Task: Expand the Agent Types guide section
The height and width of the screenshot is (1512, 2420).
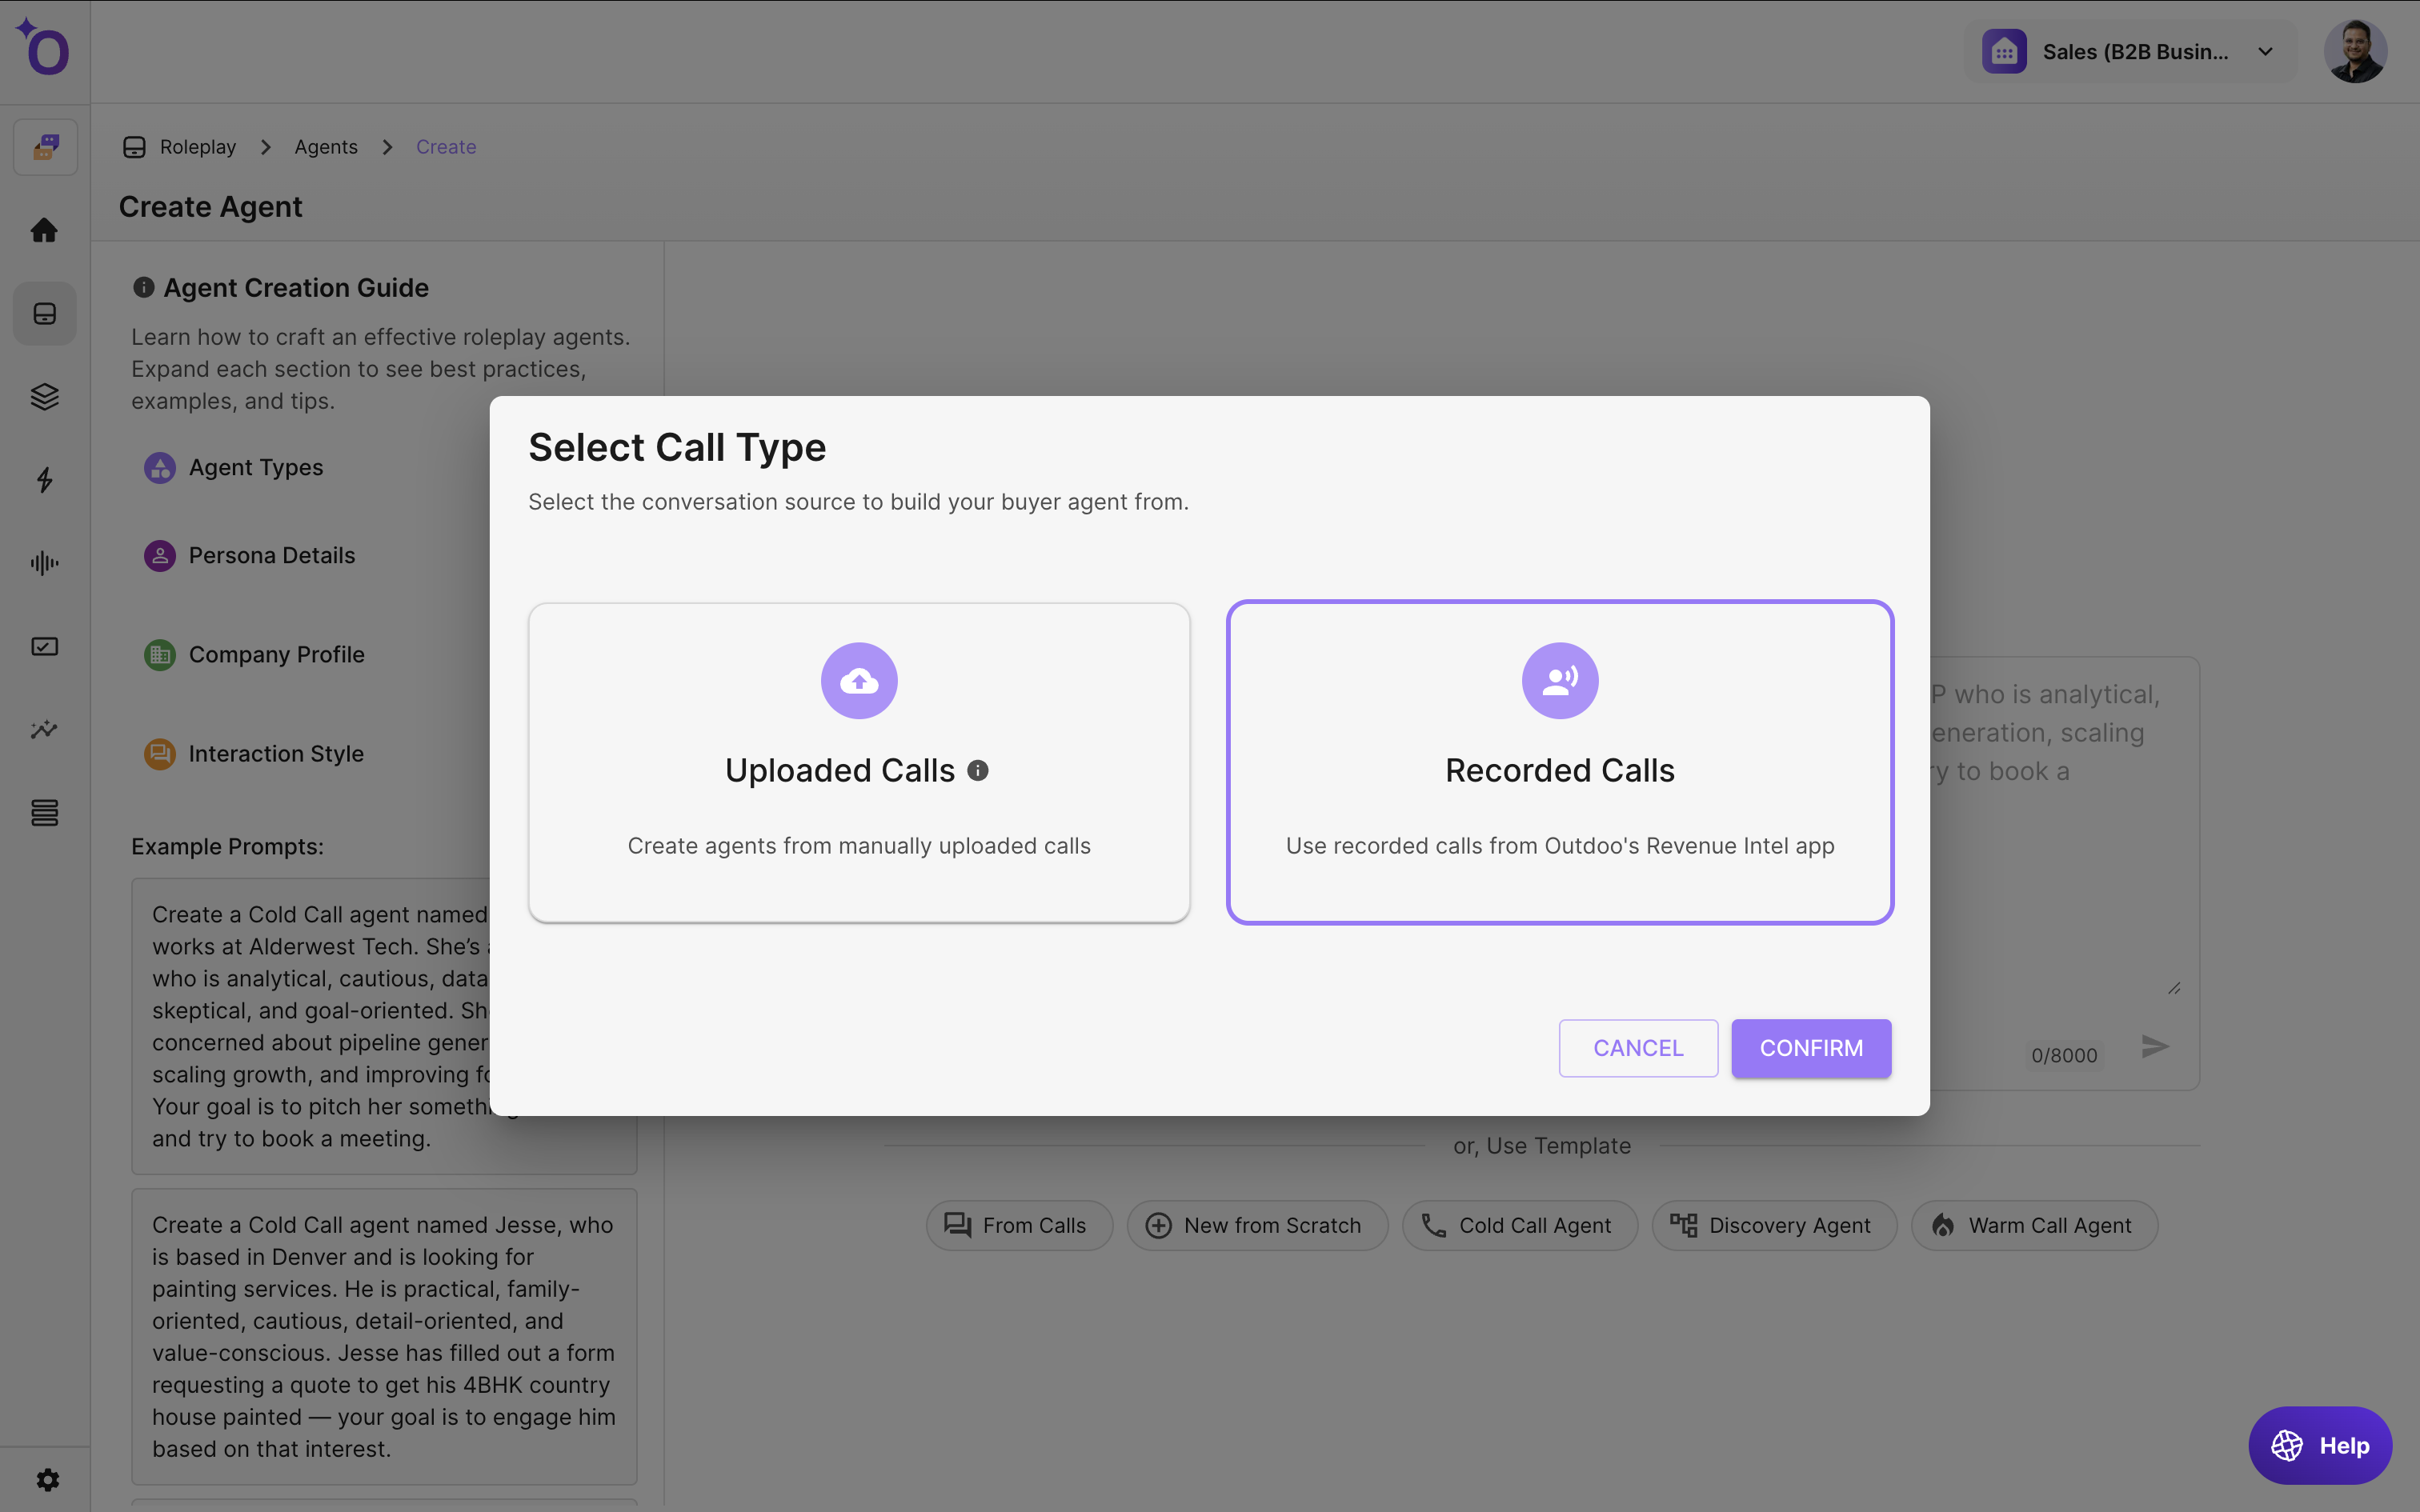Action: 256,468
